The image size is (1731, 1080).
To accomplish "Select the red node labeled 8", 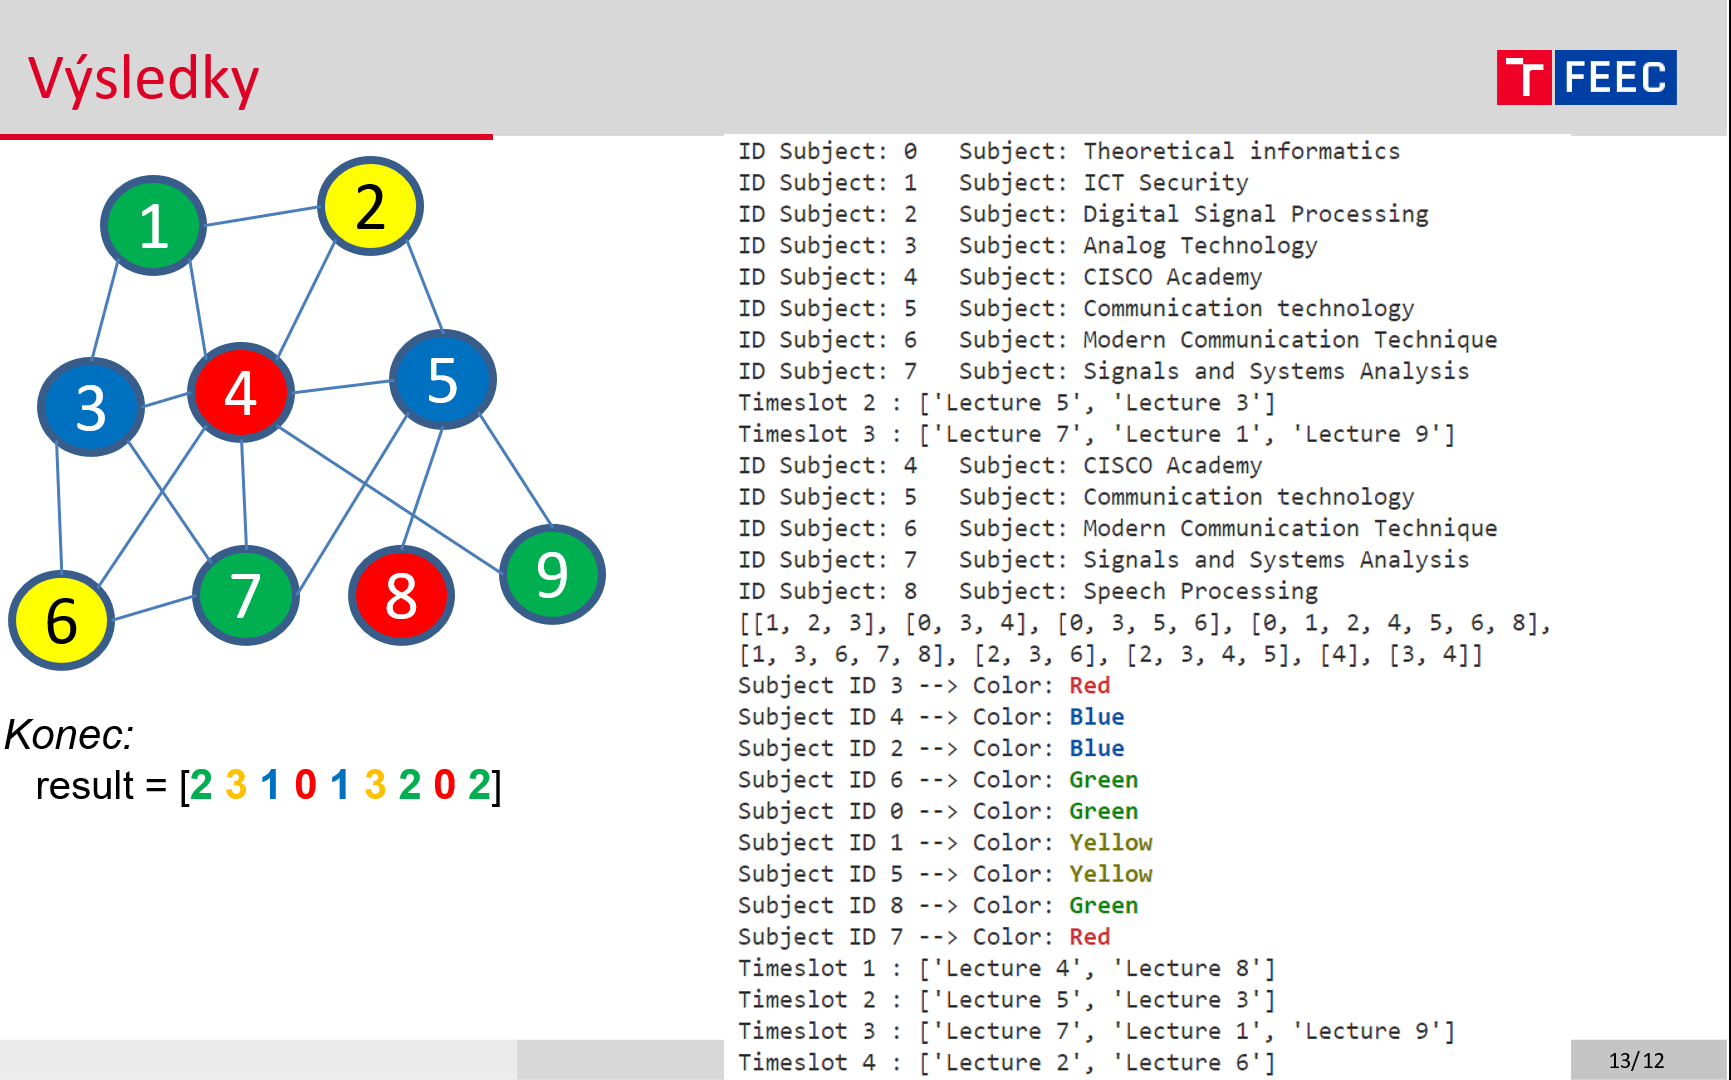I will [400, 597].
